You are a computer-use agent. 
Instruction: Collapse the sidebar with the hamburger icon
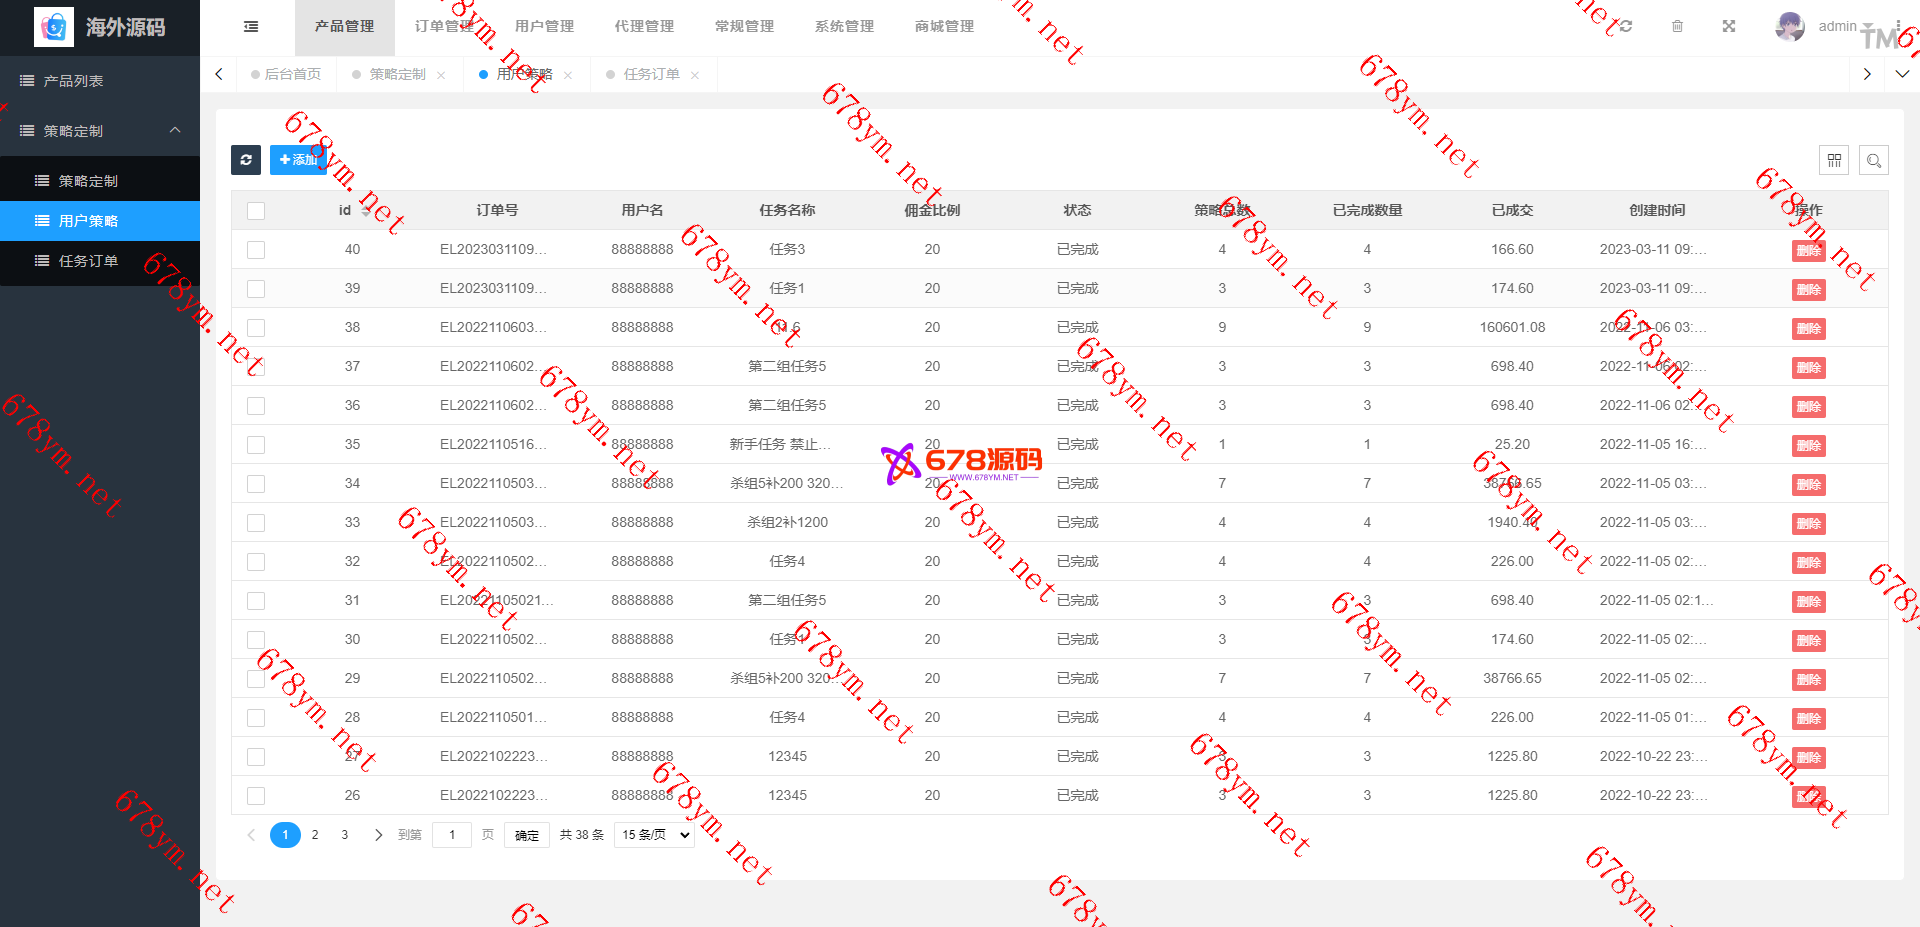pyautogui.click(x=251, y=27)
